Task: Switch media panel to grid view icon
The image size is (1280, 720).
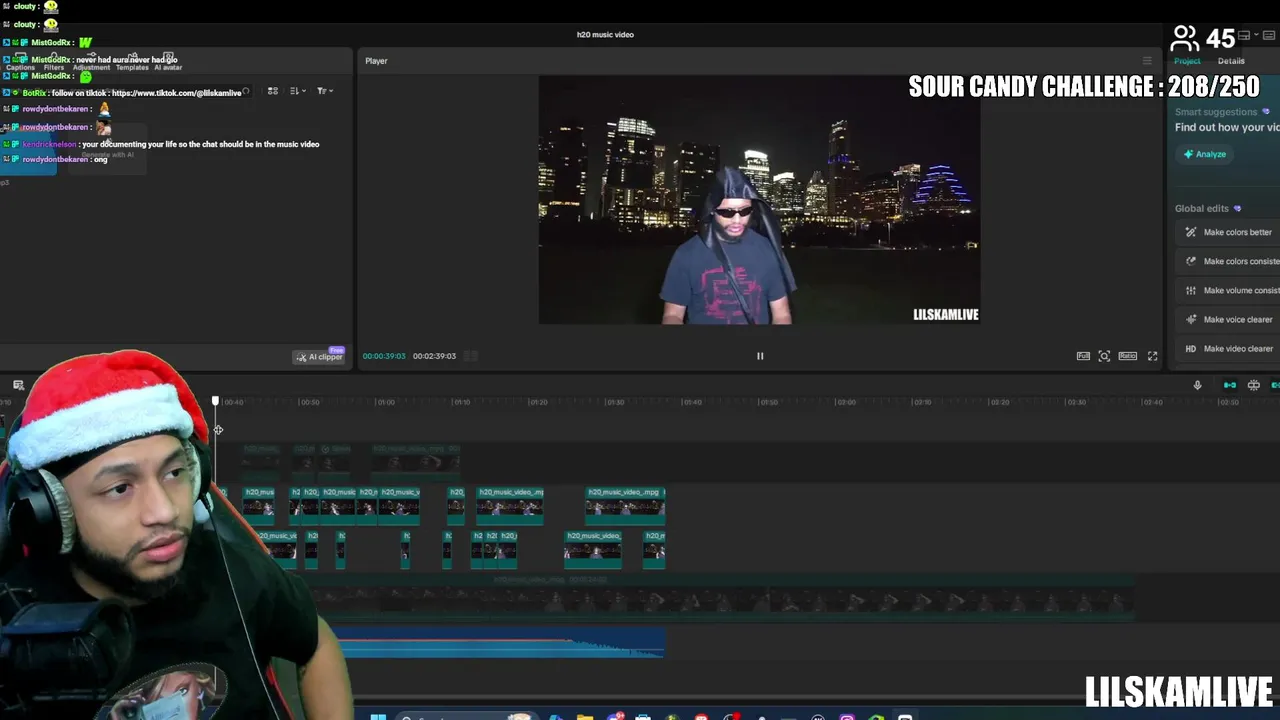Action: click(x=272, y=91)
